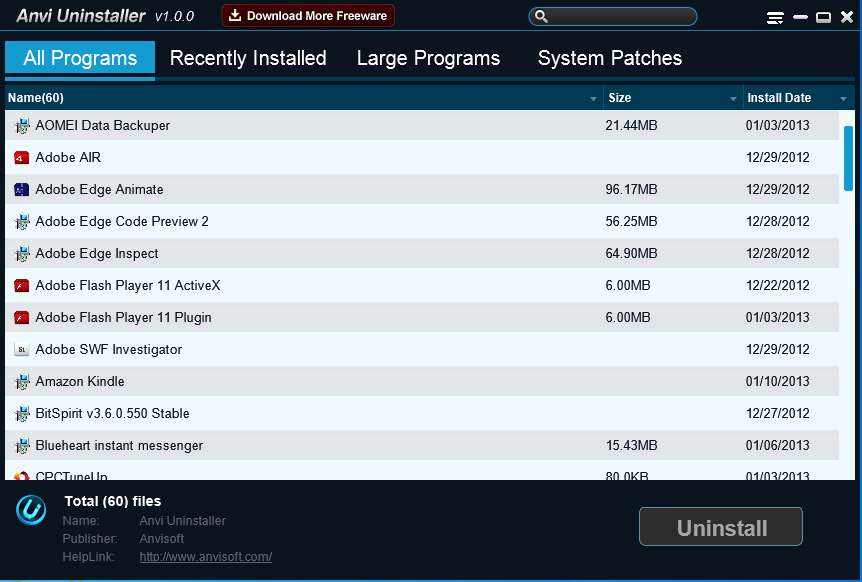Open the Name column sort arrow
The image size is (862, 582).
[593, 99]
